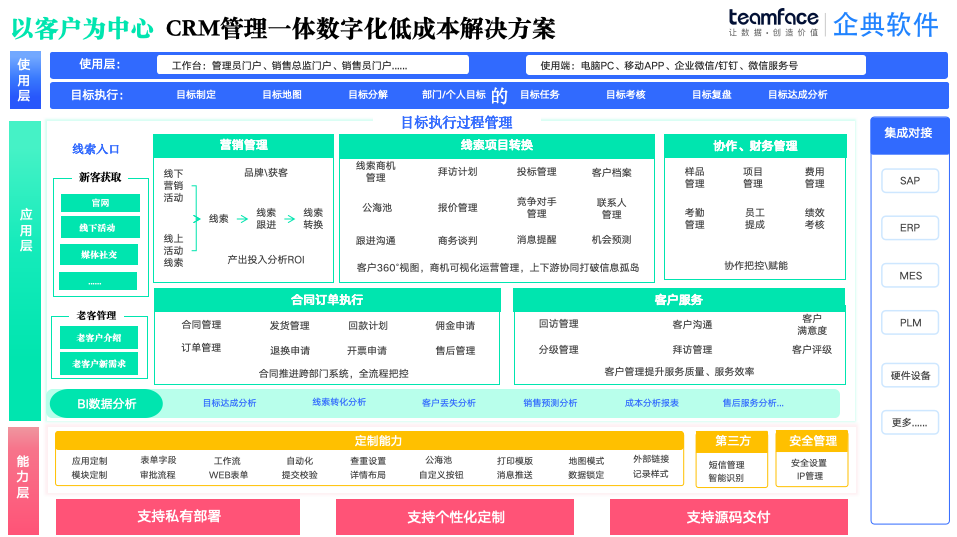
Task: Select the 官网 lead source button
Action: (100, 203)
